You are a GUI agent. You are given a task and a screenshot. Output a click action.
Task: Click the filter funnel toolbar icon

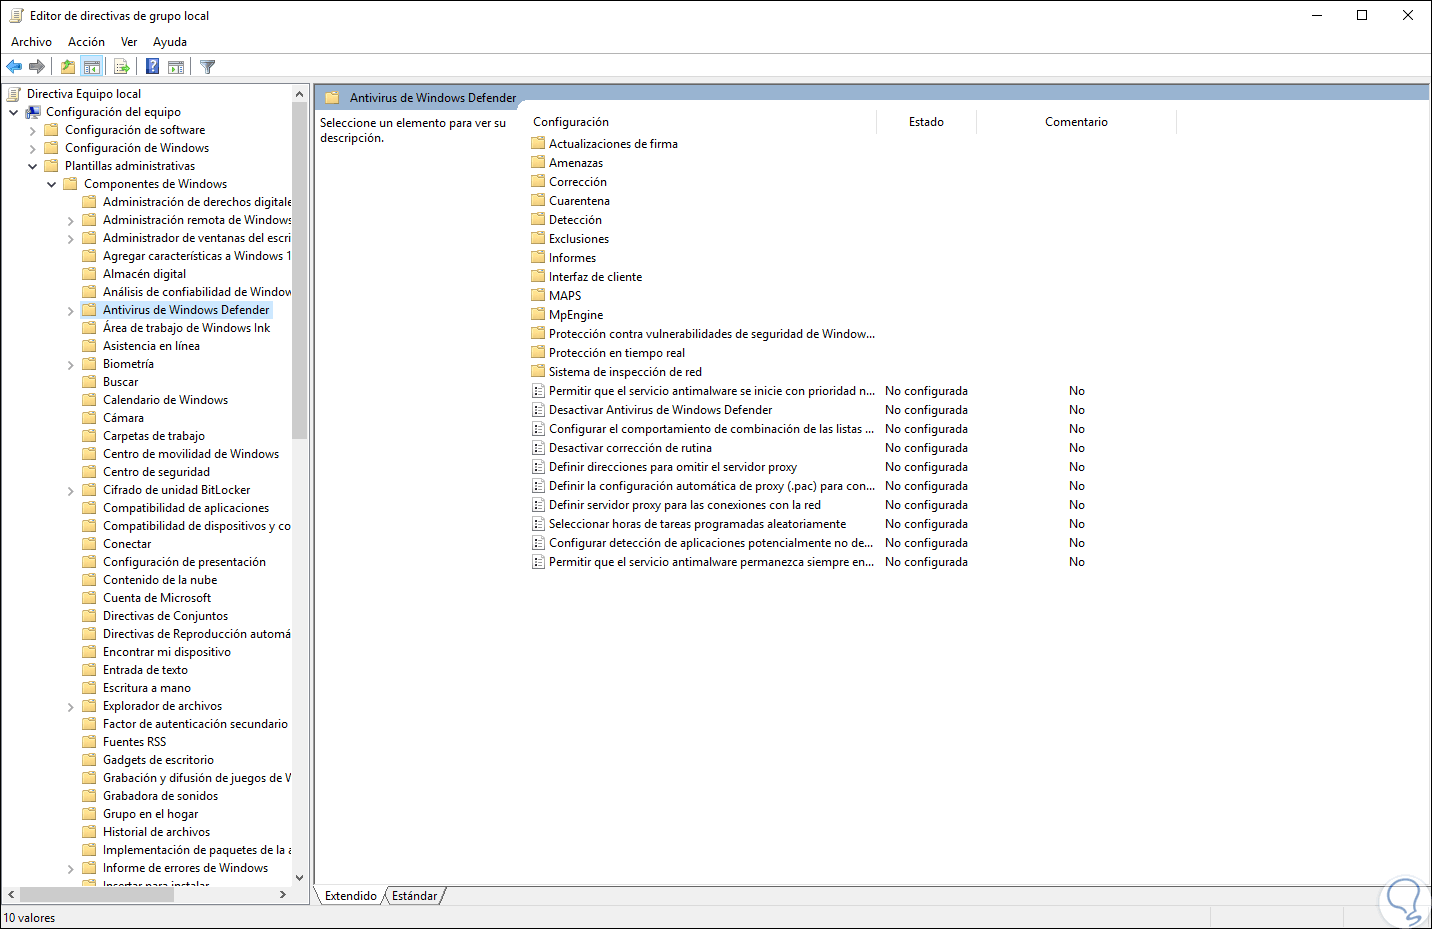click(x=207, y=67)
